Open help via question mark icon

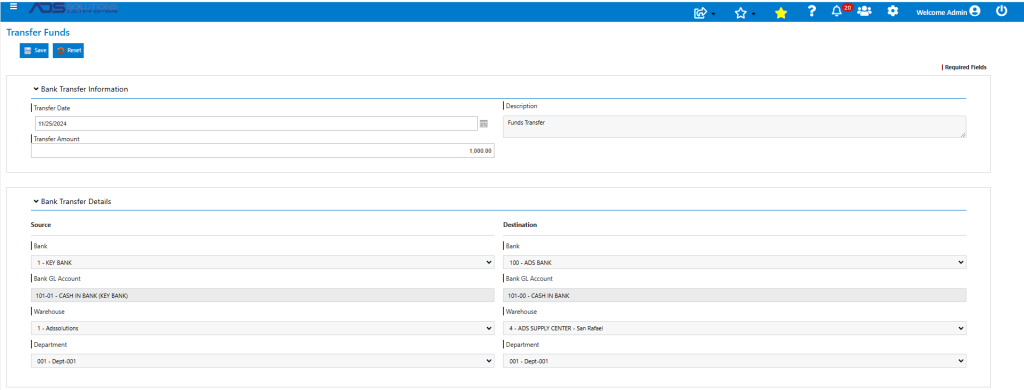pyautogui.click(x=812, y=11)
